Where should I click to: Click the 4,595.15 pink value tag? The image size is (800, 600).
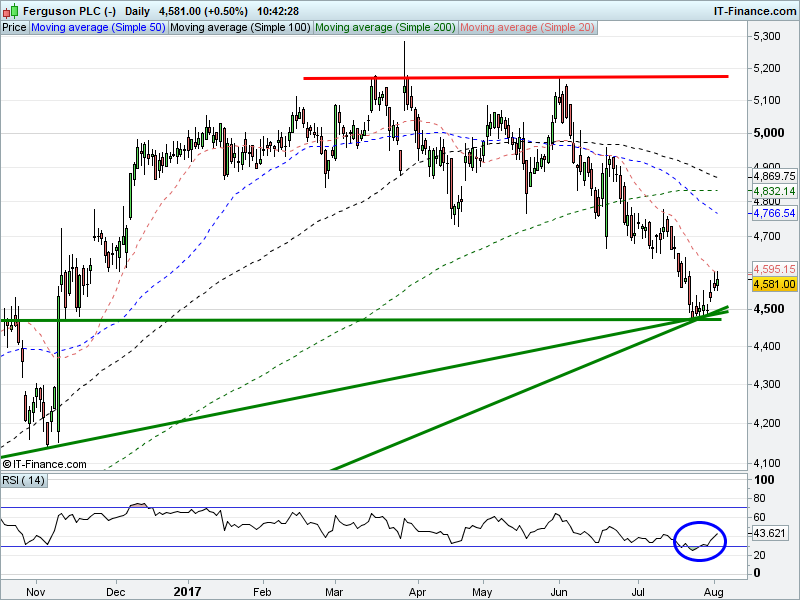pyautogui.click(x=774, y=269)
